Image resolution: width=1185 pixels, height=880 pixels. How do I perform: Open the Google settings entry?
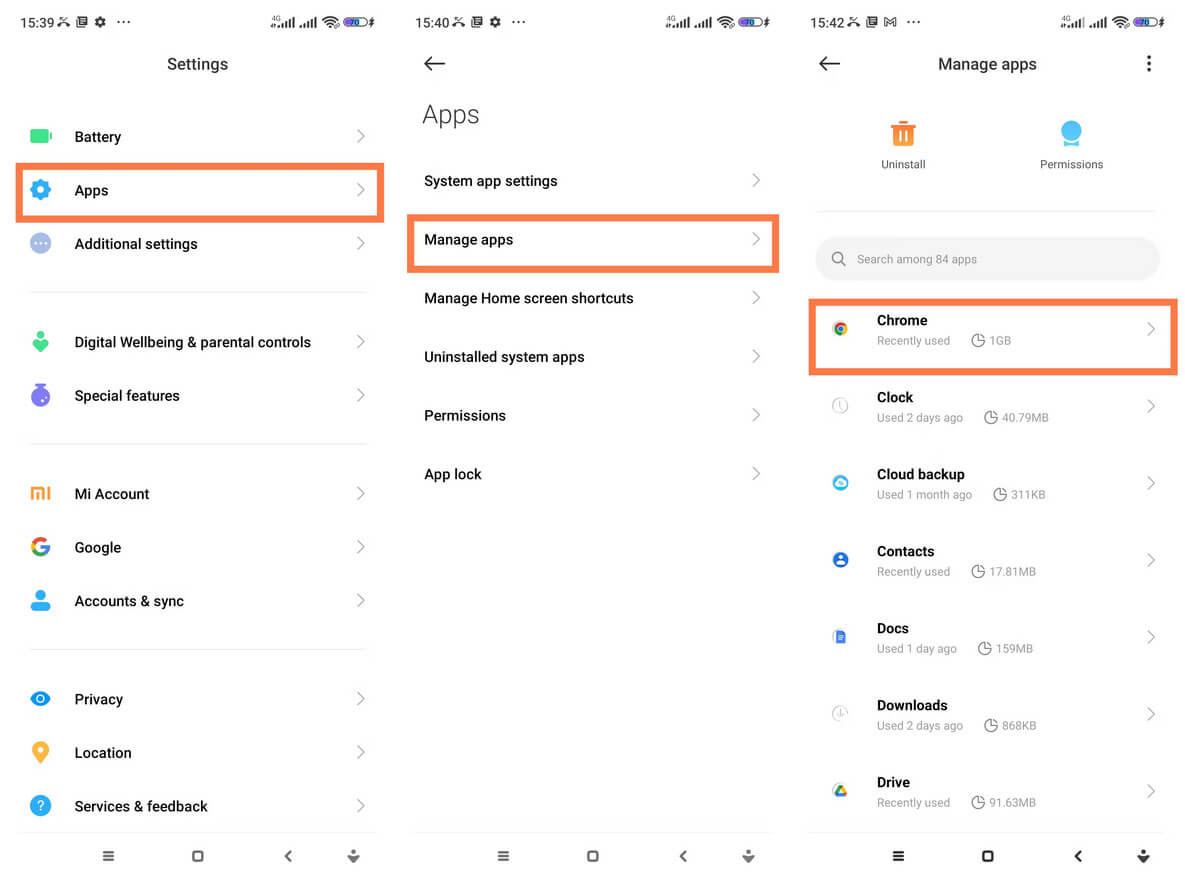[198, 547]
